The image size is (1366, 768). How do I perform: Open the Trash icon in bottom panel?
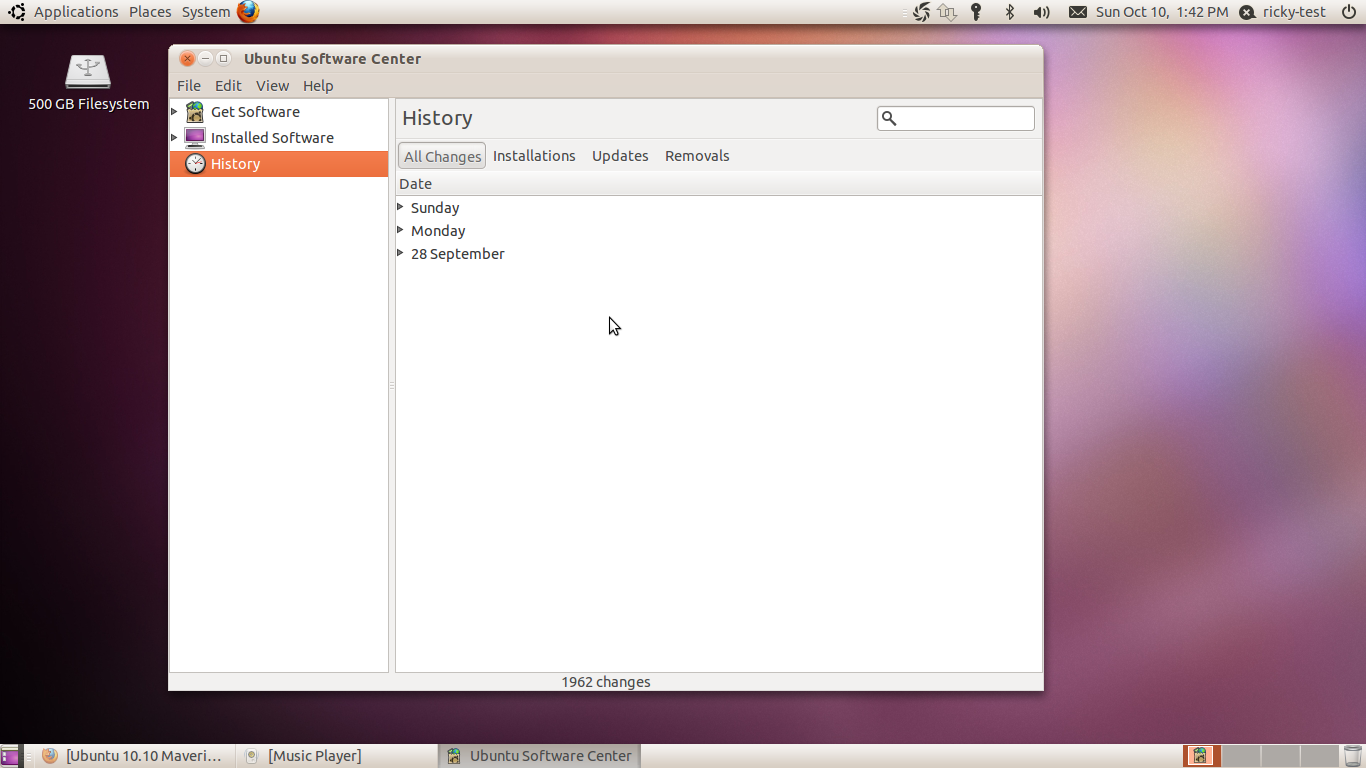point(1352,756)
